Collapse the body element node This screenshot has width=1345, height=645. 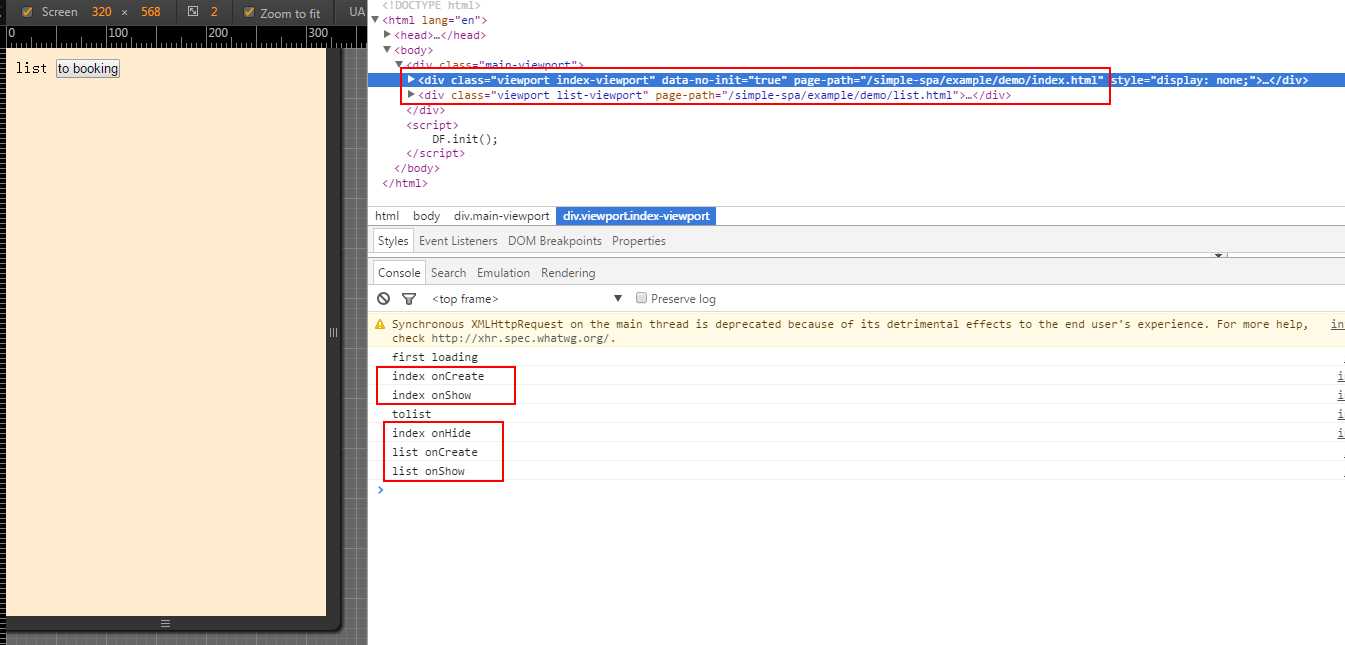[x=388, y=50]
